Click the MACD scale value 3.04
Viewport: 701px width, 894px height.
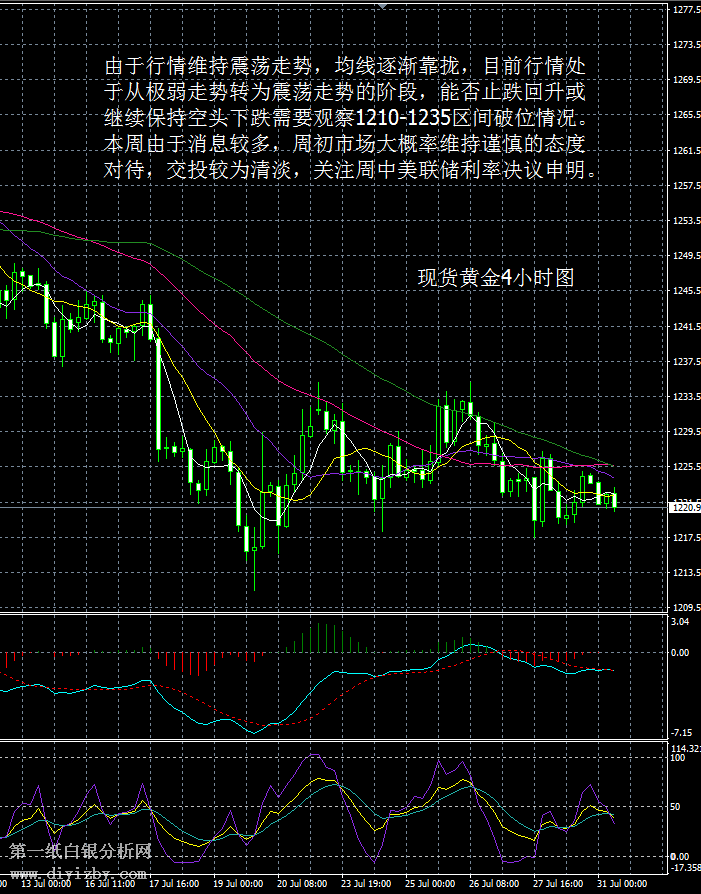(680, 621)
